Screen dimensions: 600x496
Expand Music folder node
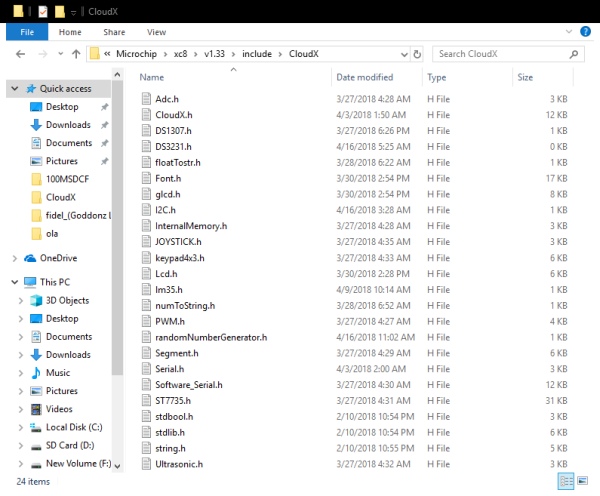(x=21, y=373)
